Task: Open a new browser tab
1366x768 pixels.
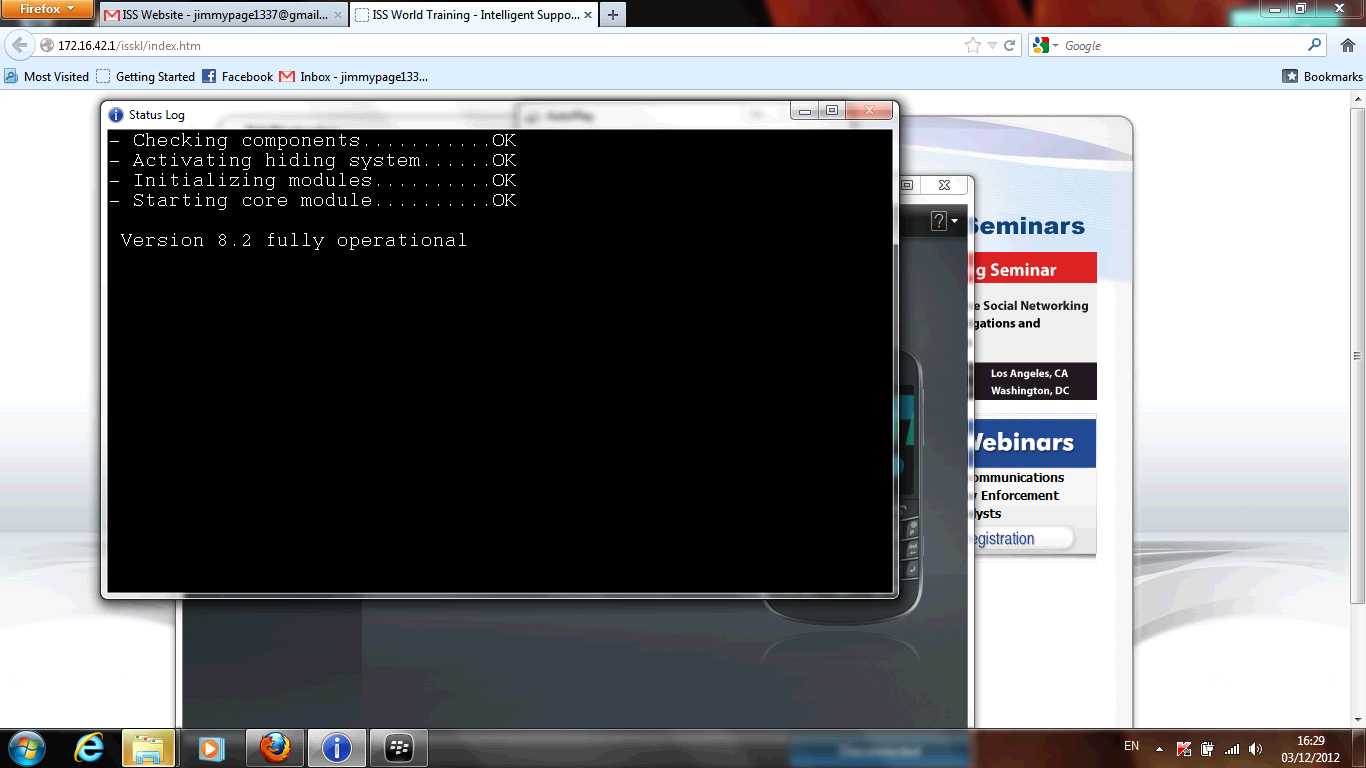Action: click(613, 15)
